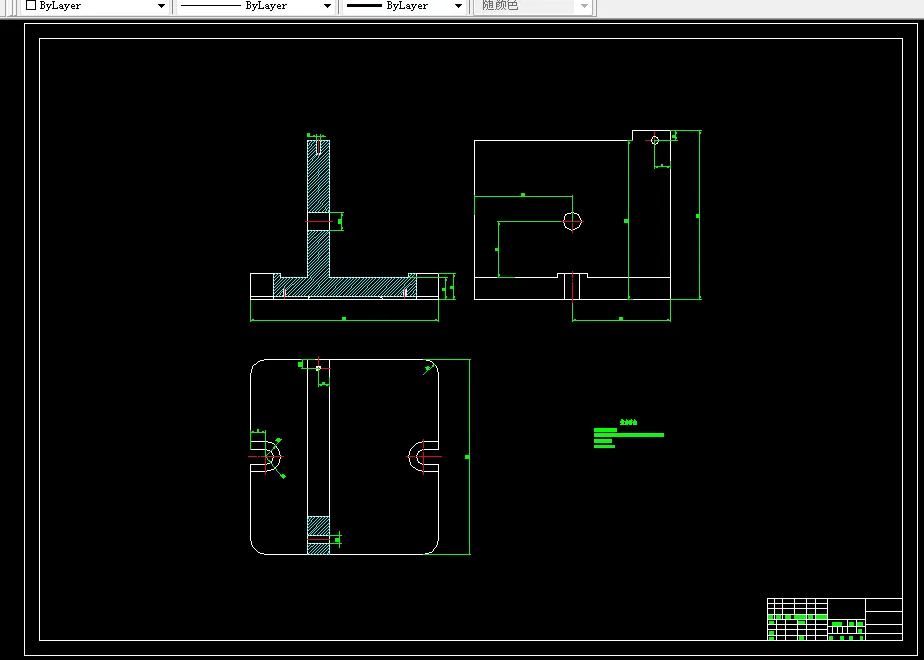Click the thick lineweight preview line sample
This screenshot has width=924, height=660.
364,6
